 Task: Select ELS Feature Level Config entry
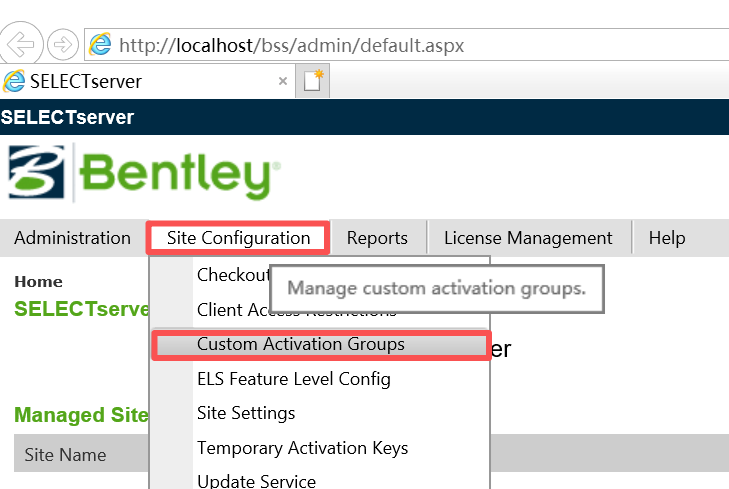[294, 379]
